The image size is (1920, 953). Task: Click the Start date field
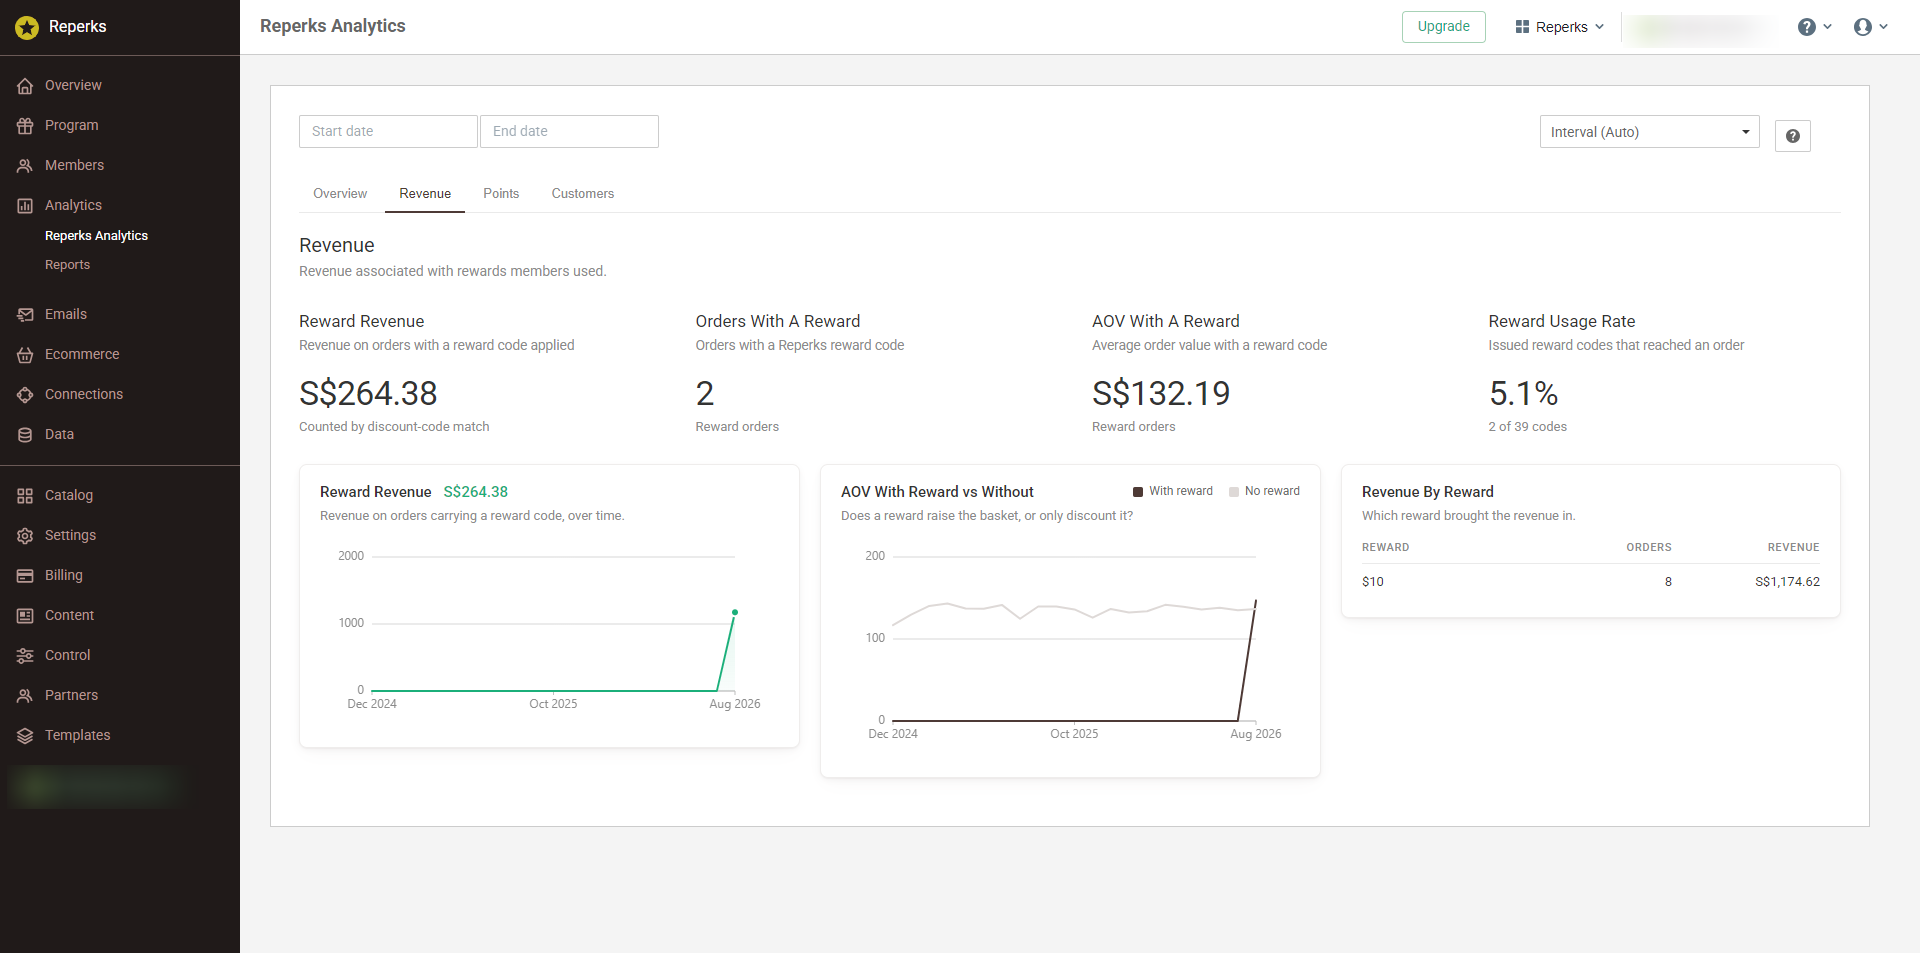pyautogui.click(x=388, y=131)
